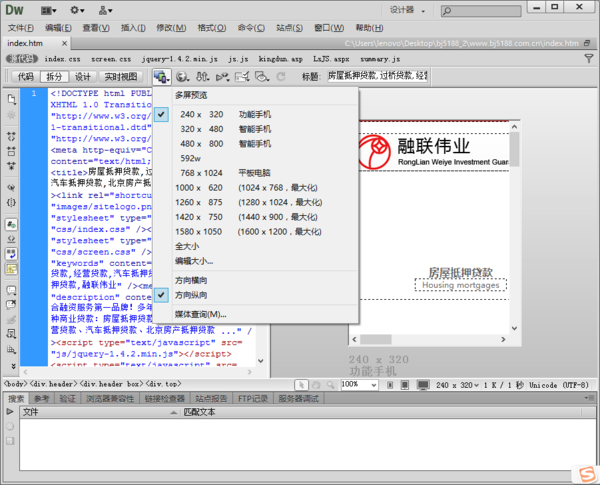The height and width of the screenshot is (485, 600).
Task: Click the mobile size icon in status bar
Action: click(x=390, y=385)
